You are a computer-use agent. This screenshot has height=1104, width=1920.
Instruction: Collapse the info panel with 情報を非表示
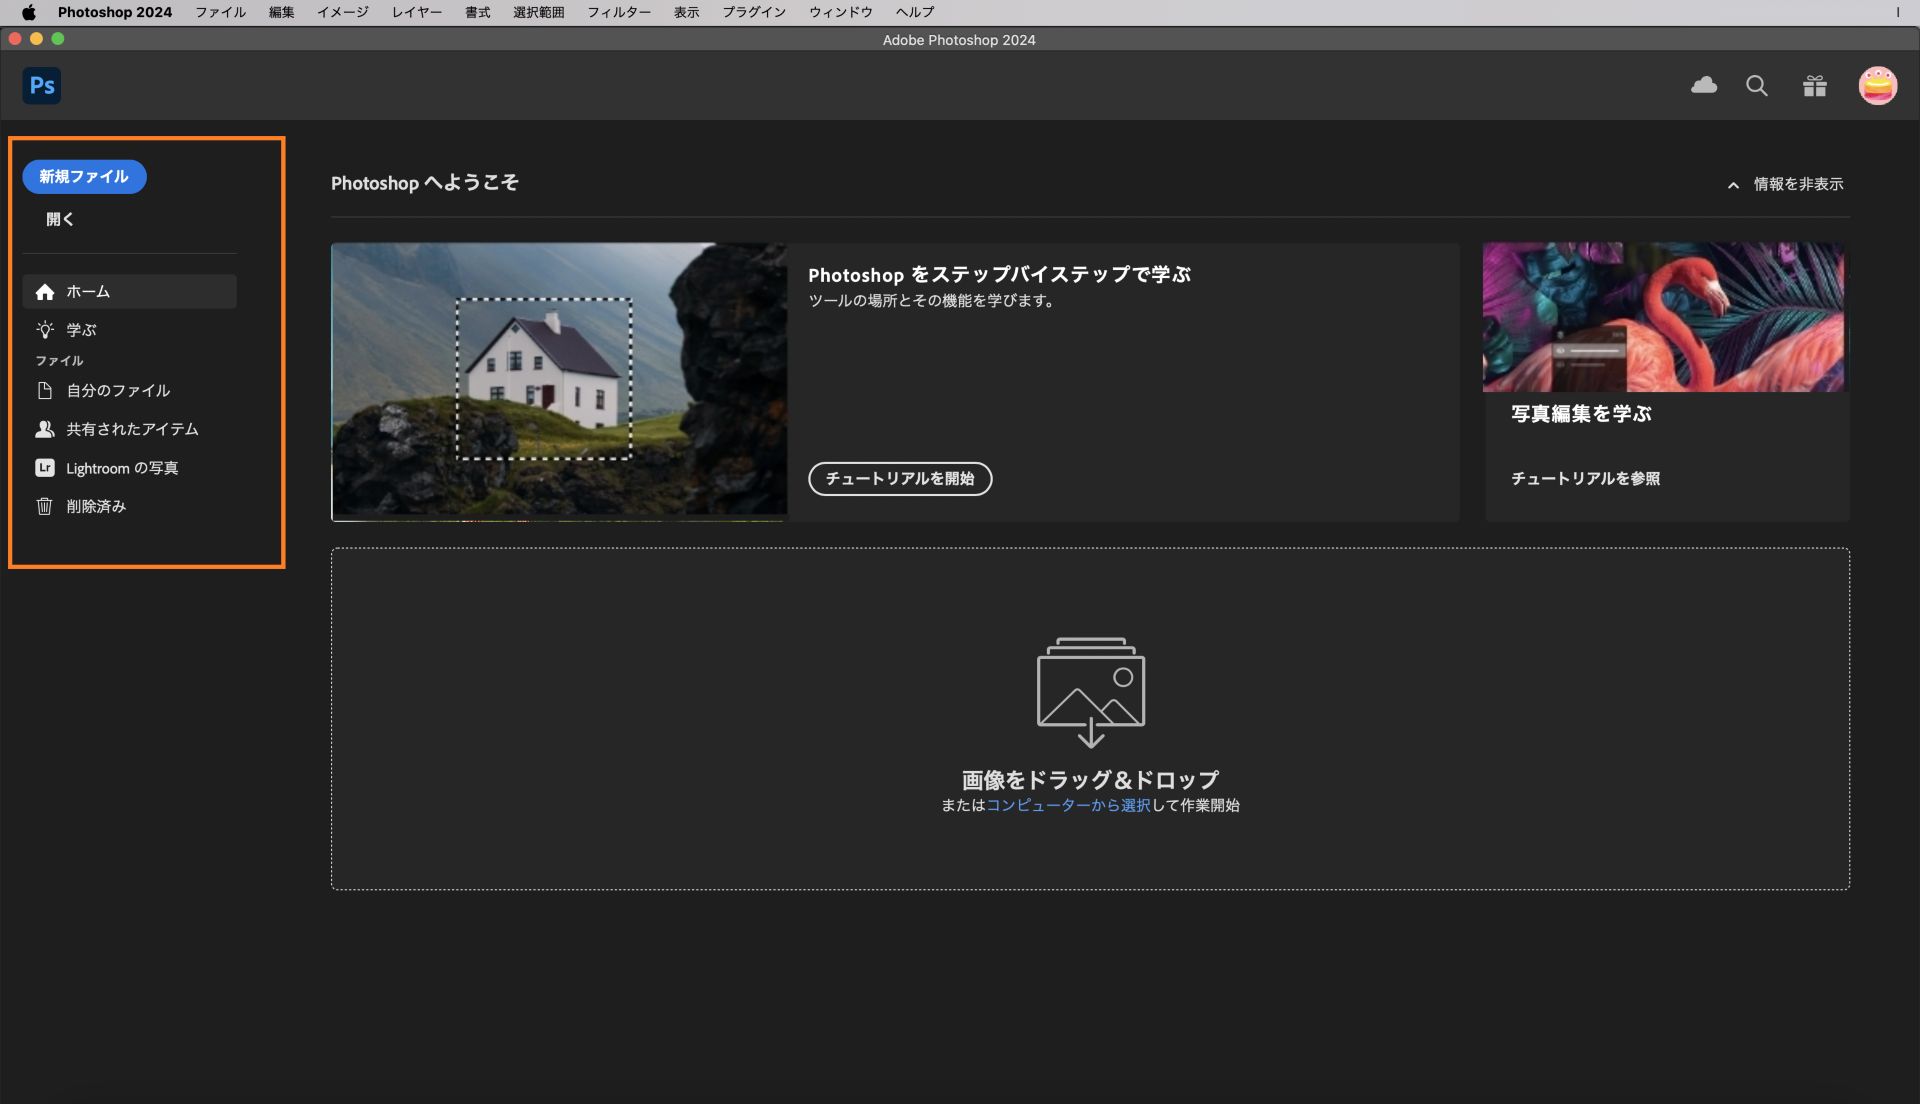pos(1798,184)
